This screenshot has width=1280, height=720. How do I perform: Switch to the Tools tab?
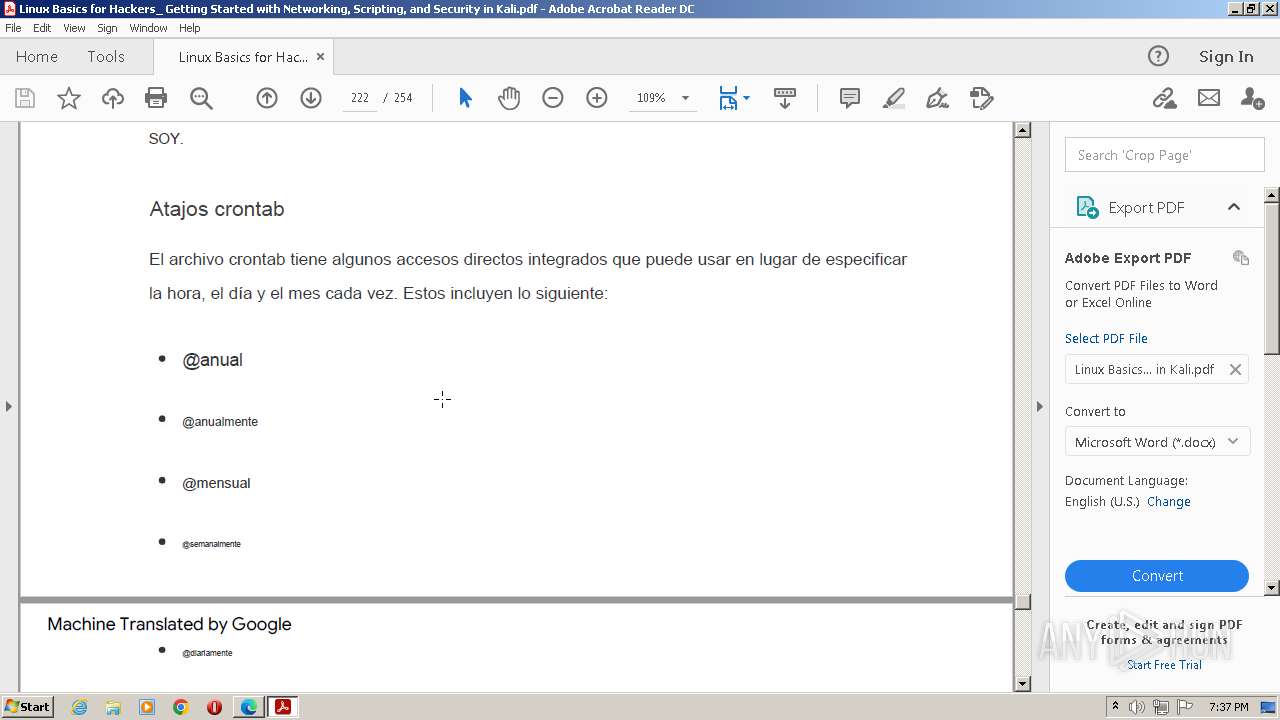click(106, 57)
